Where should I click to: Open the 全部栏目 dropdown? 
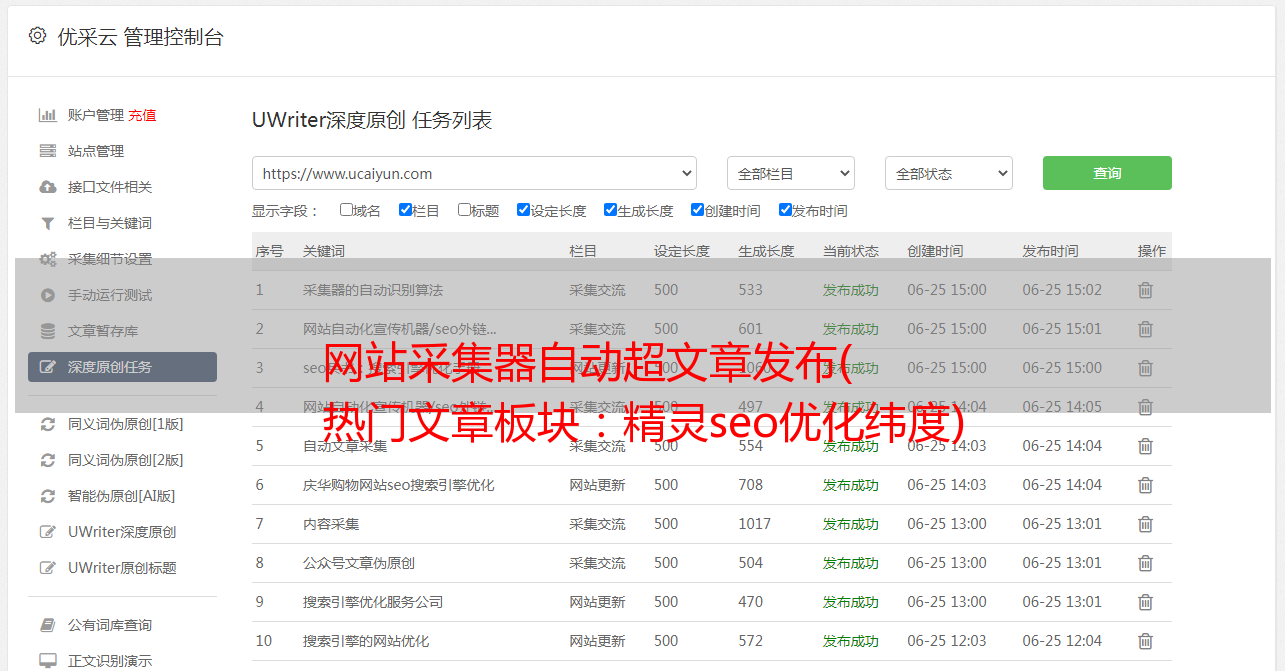[791, 173]
